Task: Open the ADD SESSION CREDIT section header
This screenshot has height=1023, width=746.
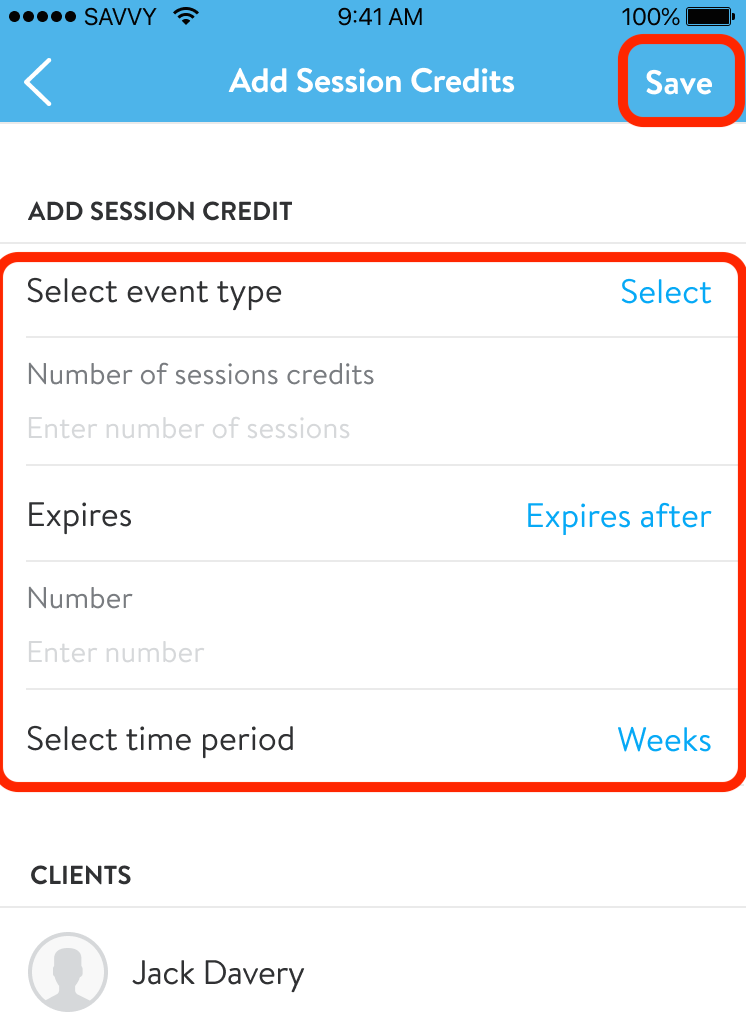Action: click(160, 211)
